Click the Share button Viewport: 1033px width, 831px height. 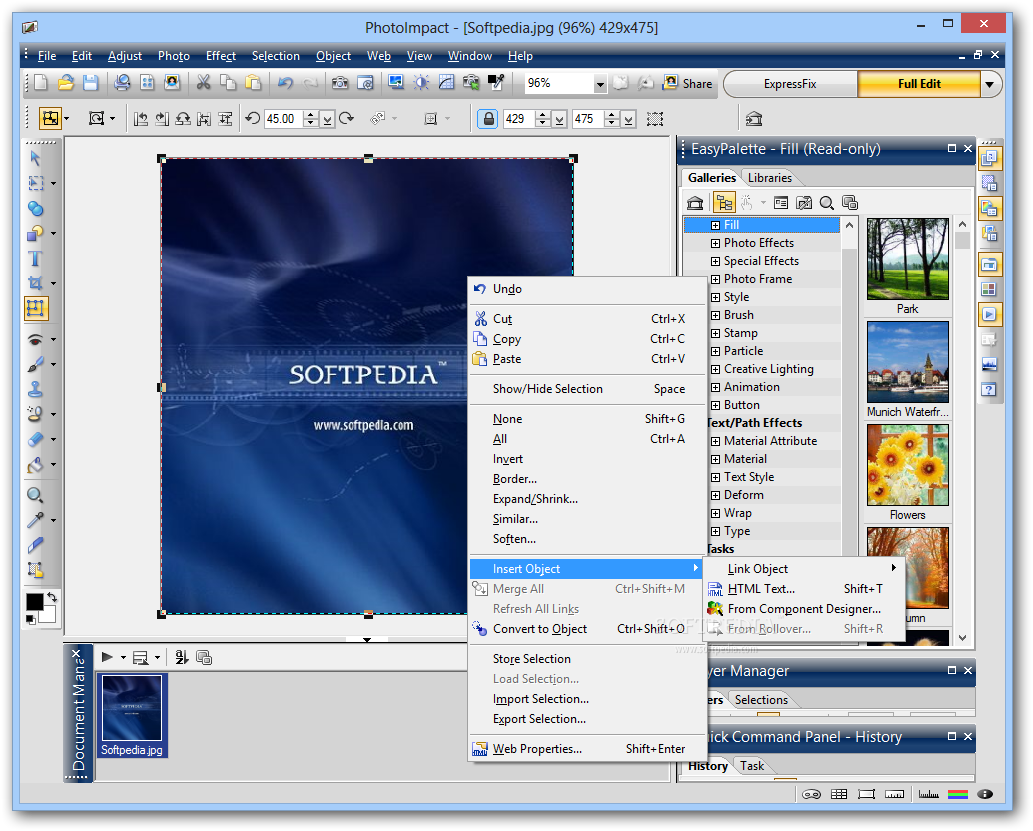click(x=688, y=83)
